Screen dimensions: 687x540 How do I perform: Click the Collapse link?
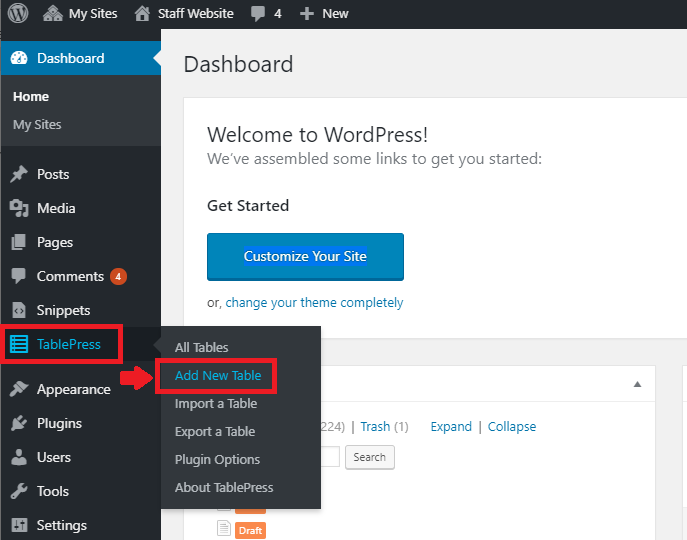pos(512,427)
